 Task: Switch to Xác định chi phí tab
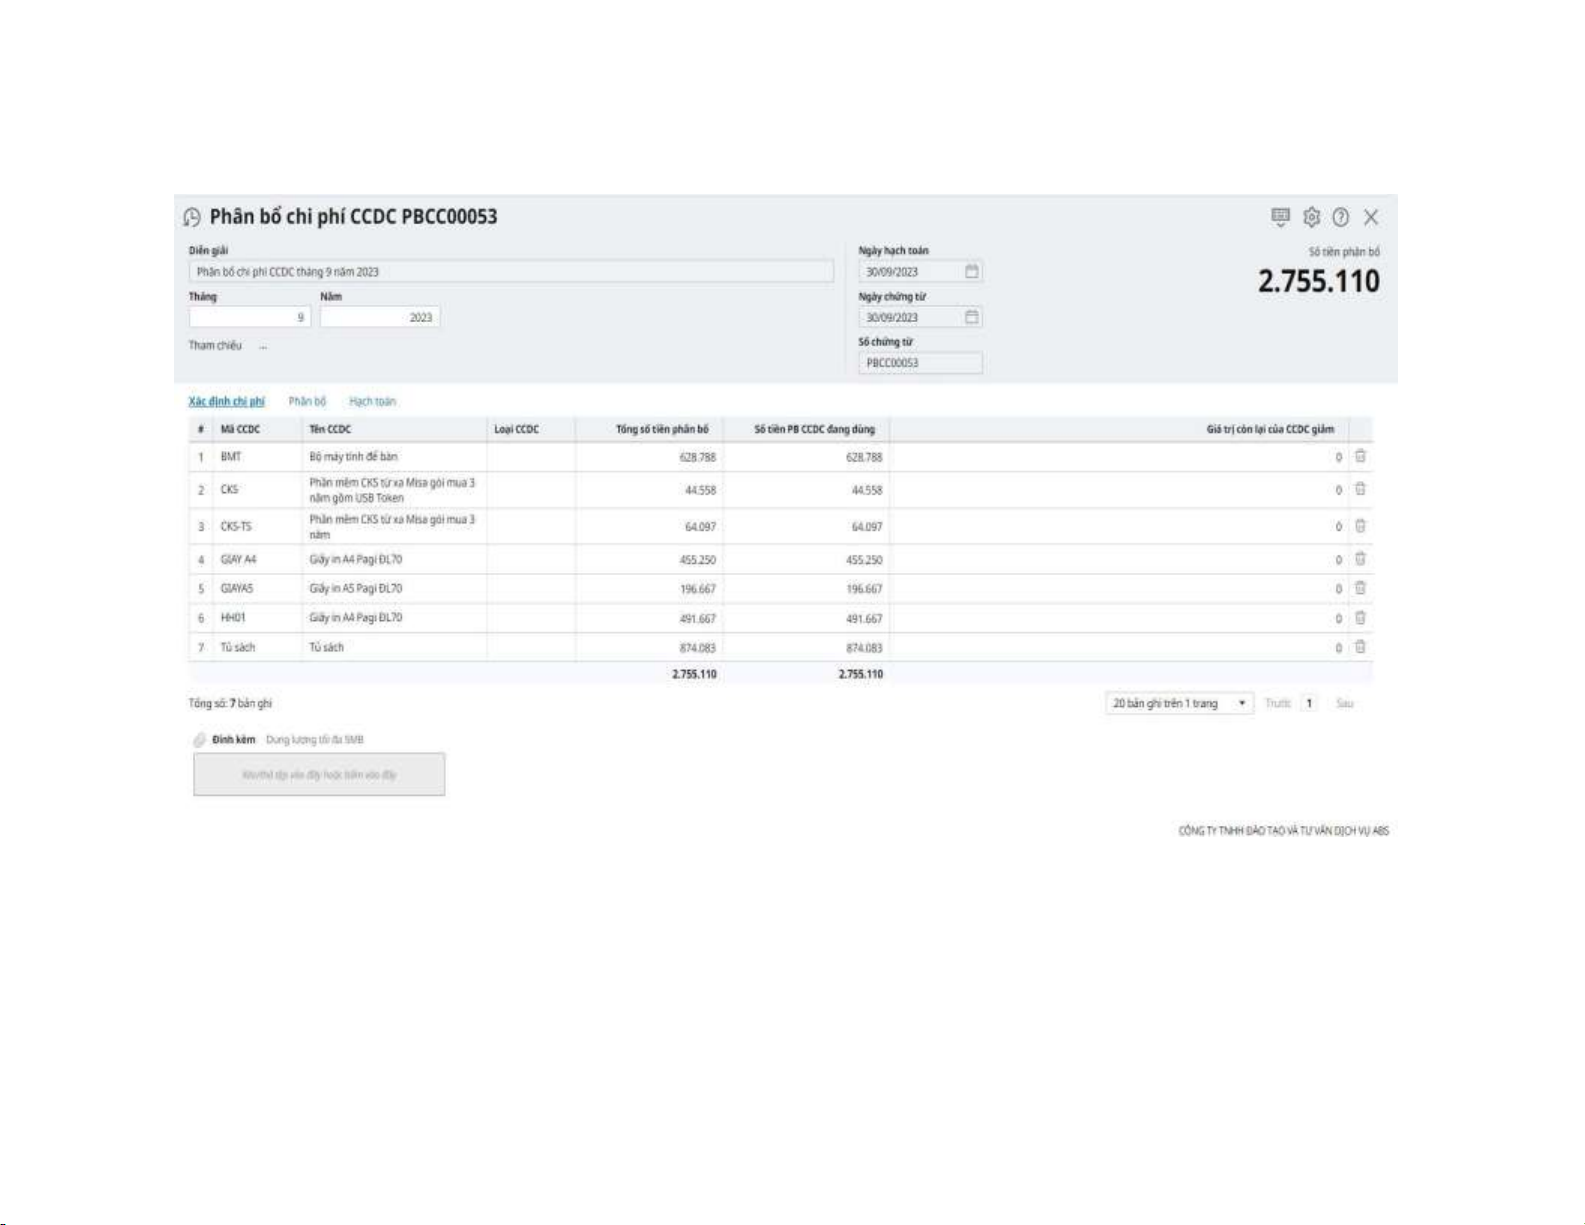click(227, 401)
